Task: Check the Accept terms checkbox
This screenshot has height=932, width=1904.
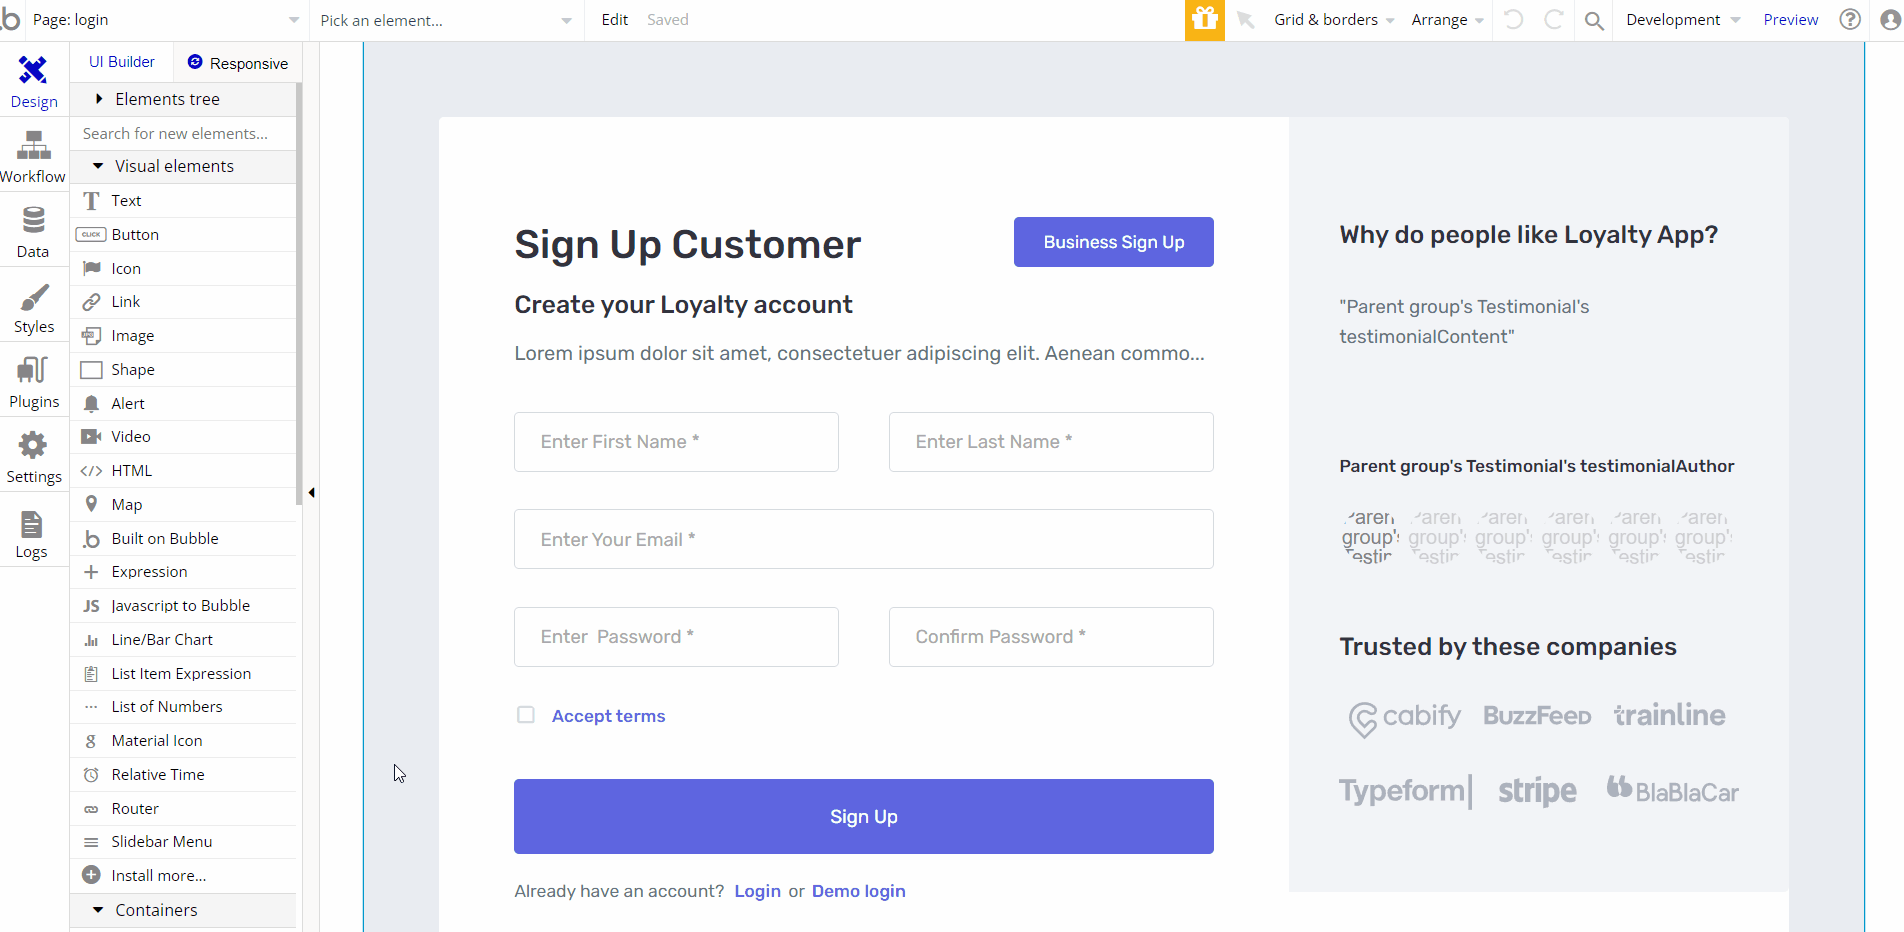Action: pos(525,714)
